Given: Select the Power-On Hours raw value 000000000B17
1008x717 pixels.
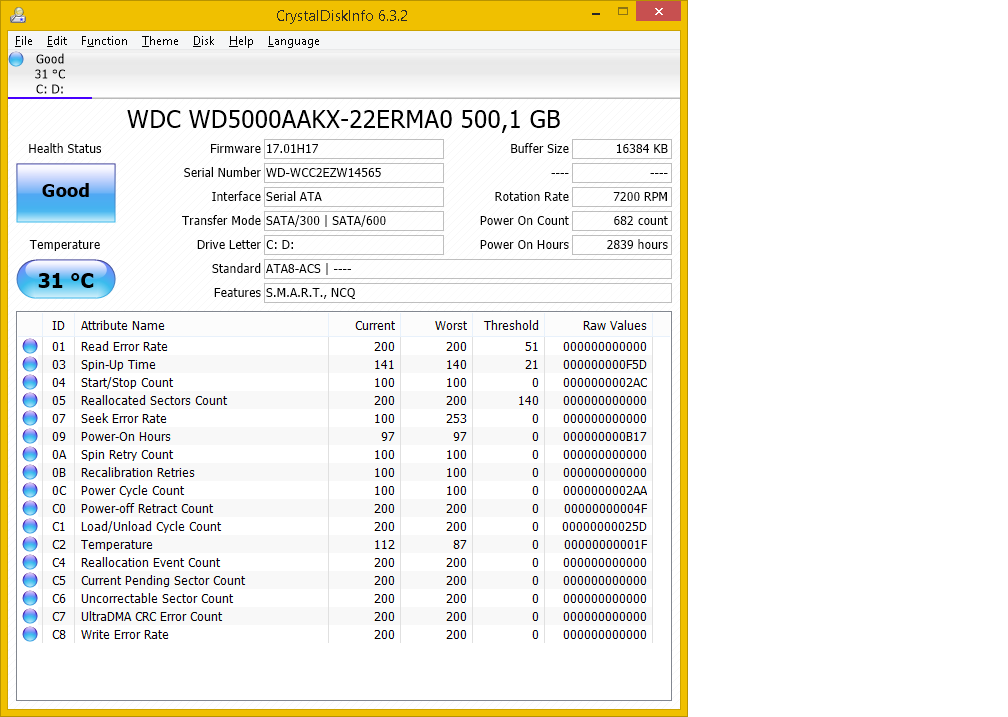Looking at the screenshot, I should pyautogui.click(x=605, y=437).
